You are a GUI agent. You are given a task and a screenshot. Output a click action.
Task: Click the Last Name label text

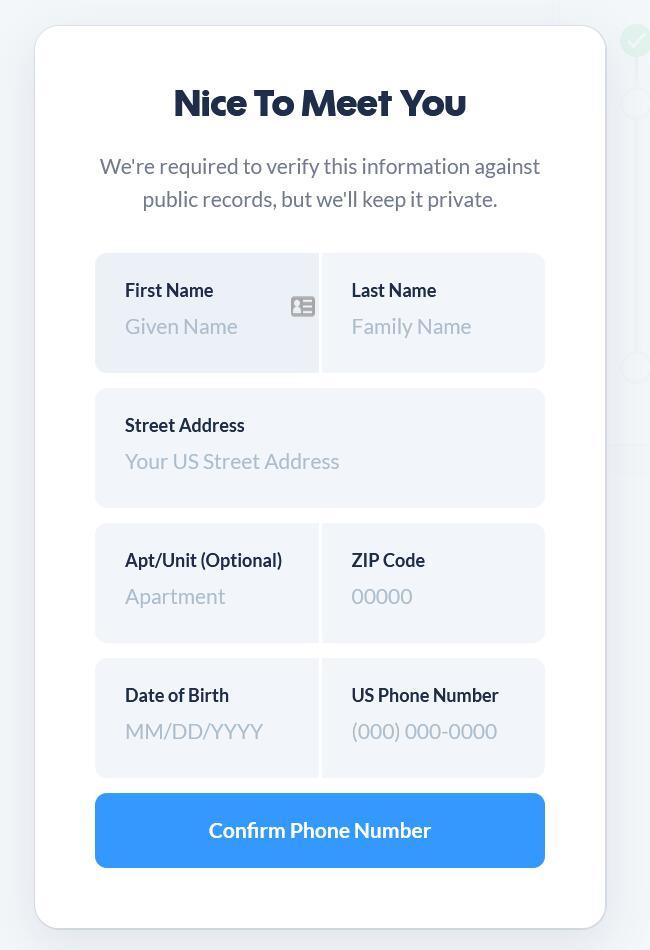click(x=394, y=290)
